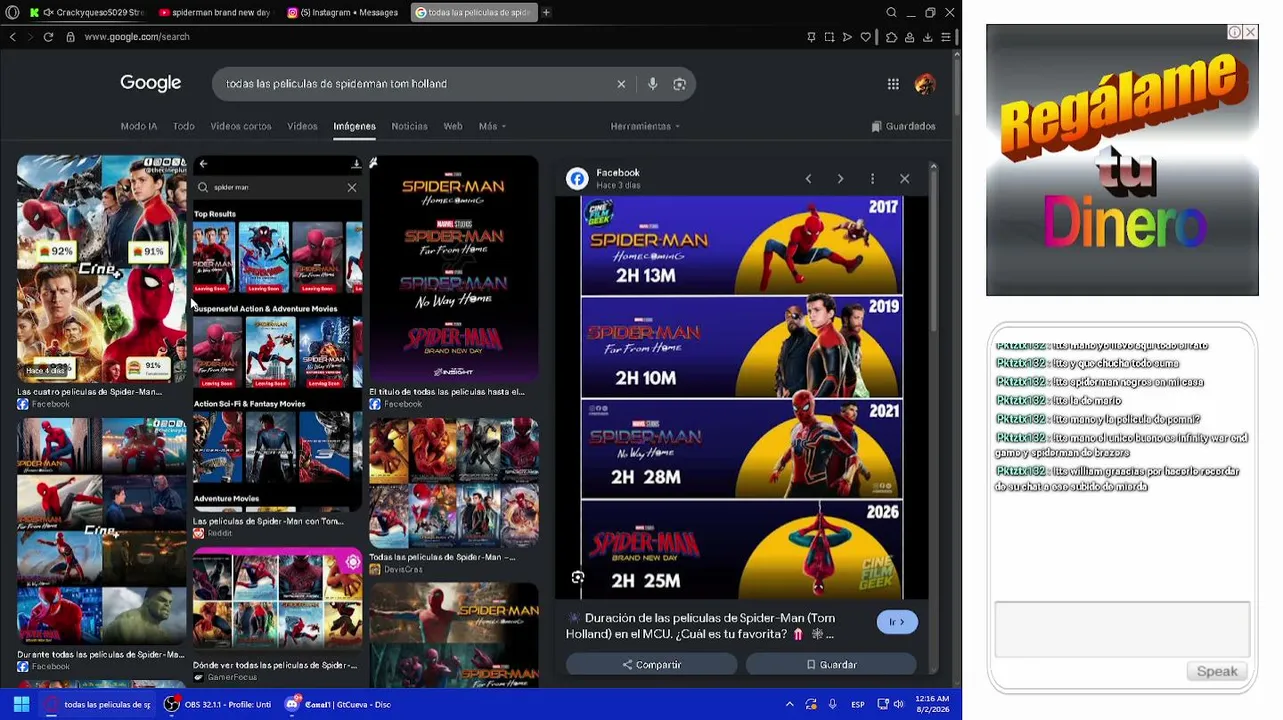
Task: Switch to the spiderman brand new day tab
Action: 215,12
